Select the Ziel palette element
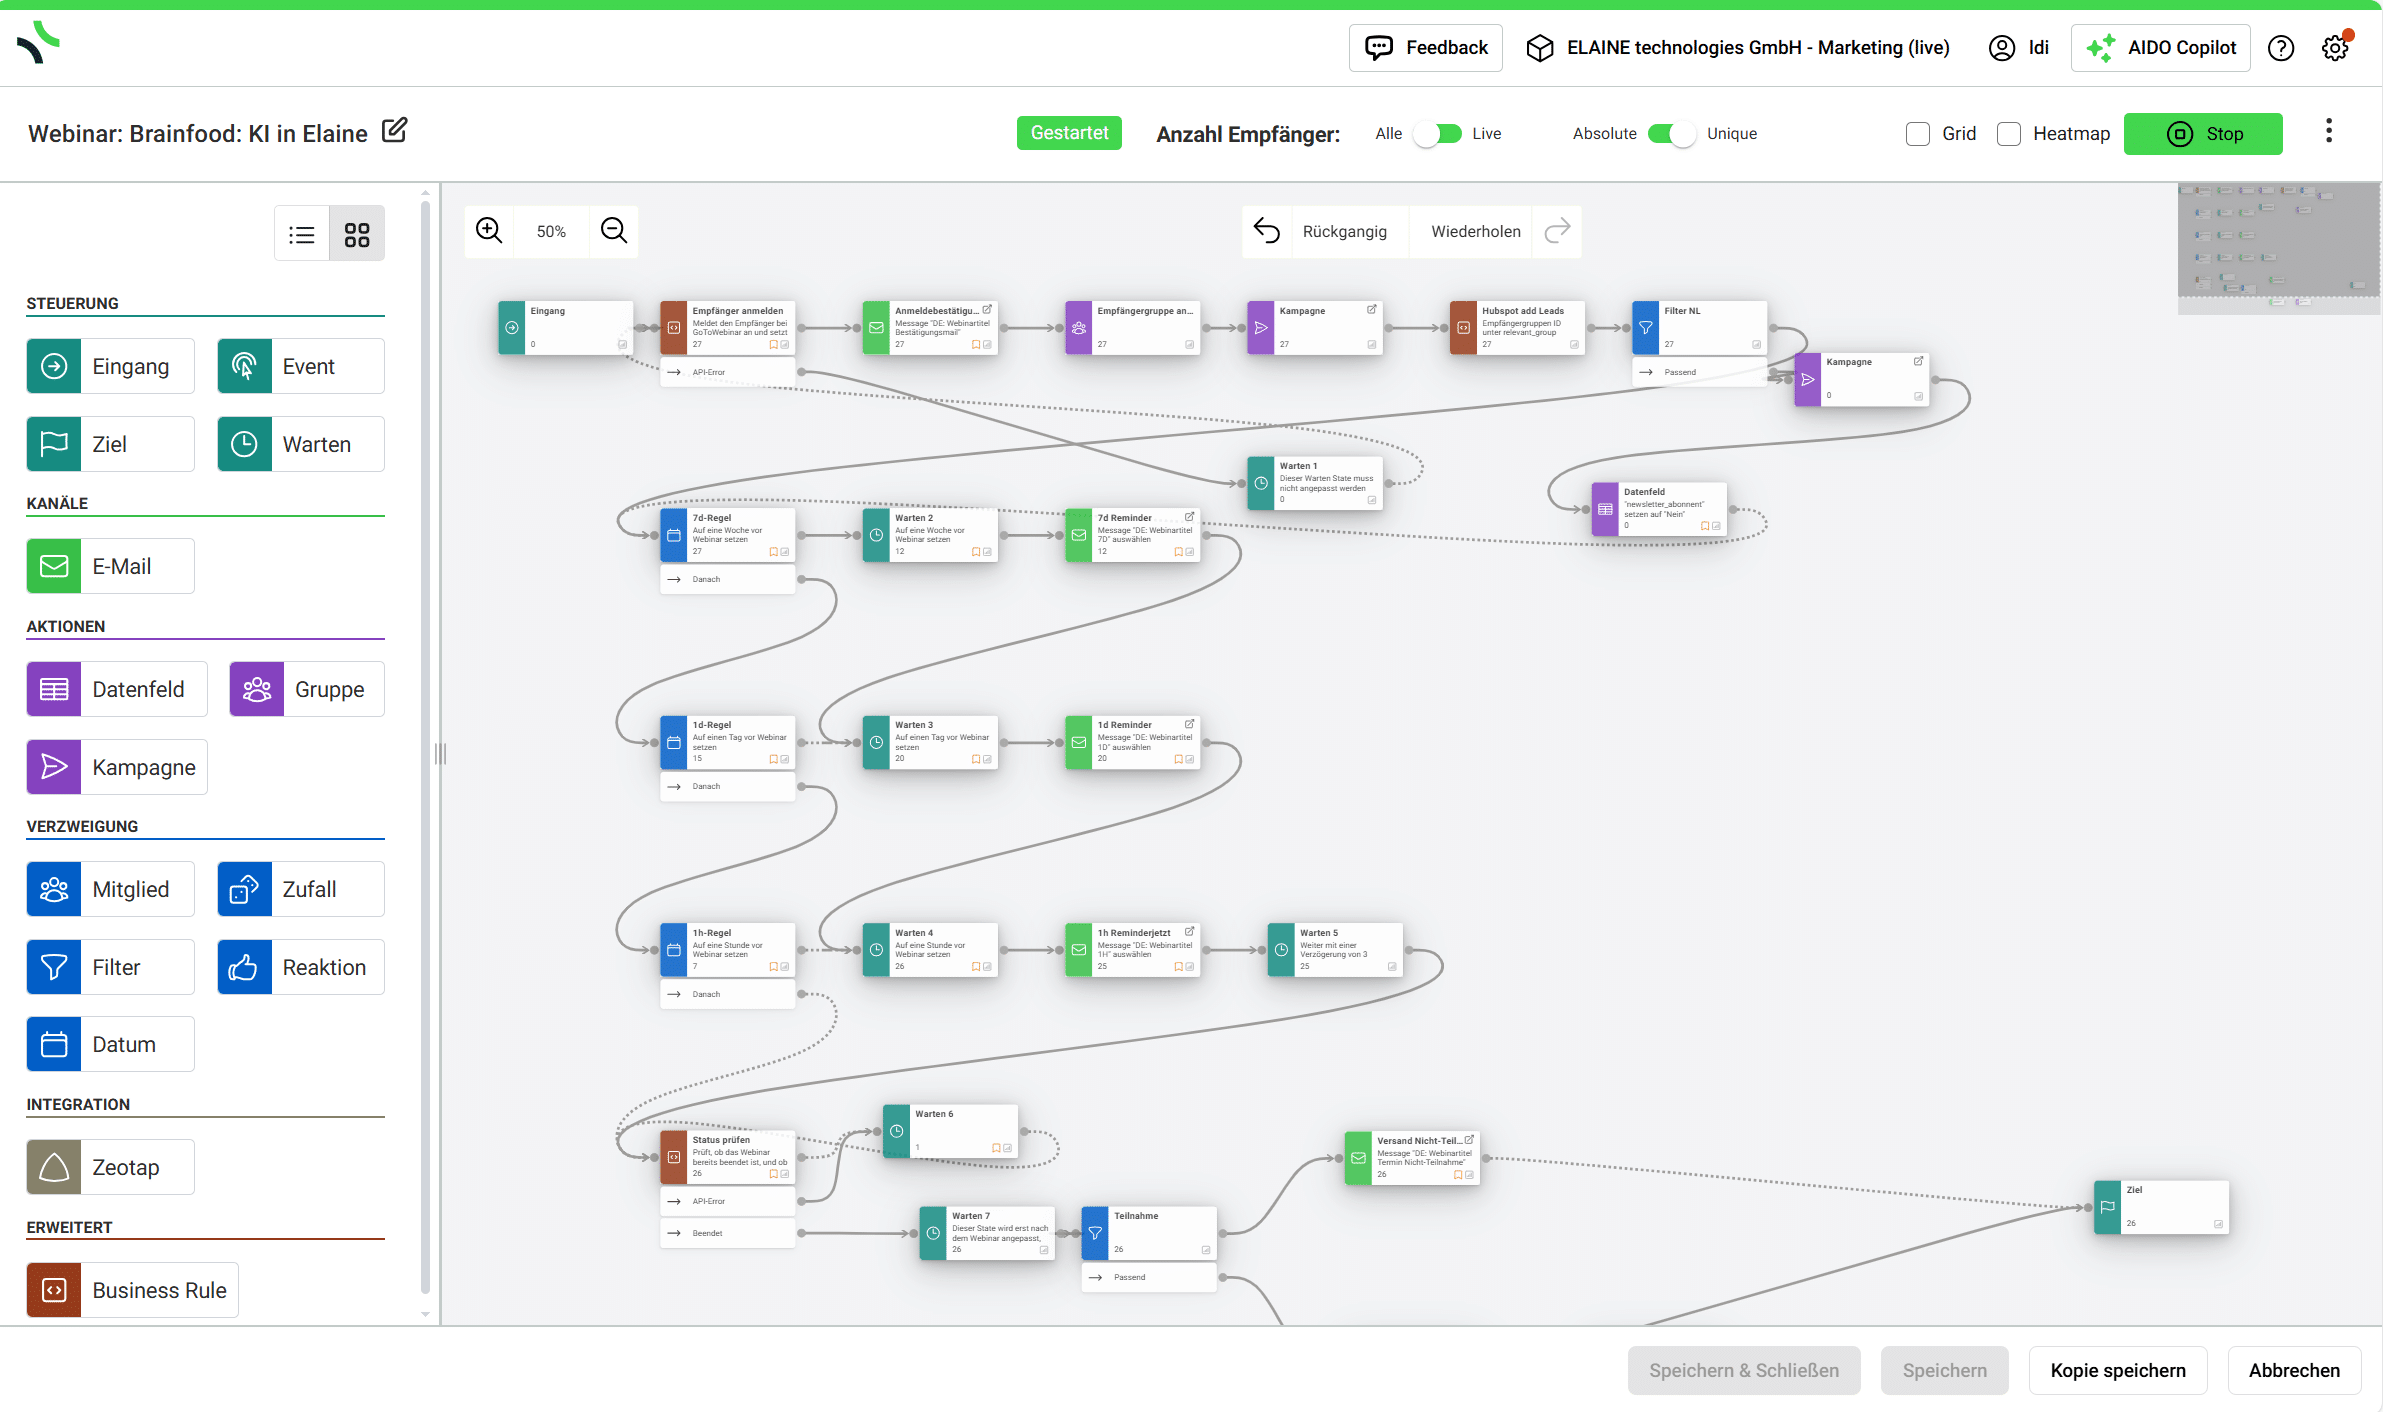Screen dimensions: 2383x1412 pos(110,444)
